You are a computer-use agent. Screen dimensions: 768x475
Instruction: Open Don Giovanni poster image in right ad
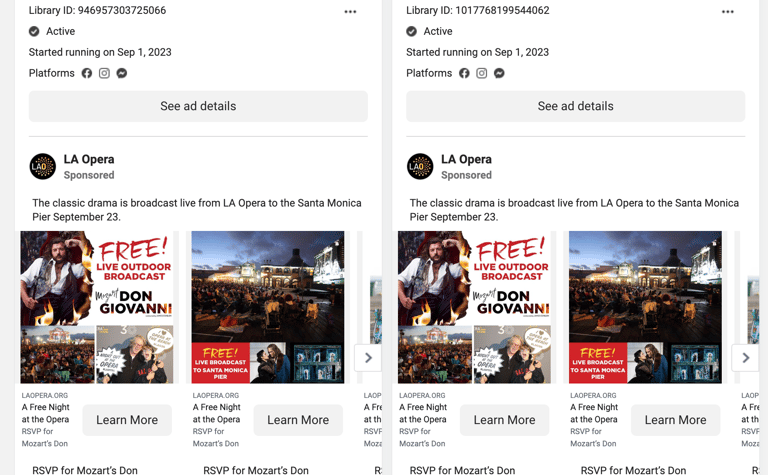[x=474, y=307]
